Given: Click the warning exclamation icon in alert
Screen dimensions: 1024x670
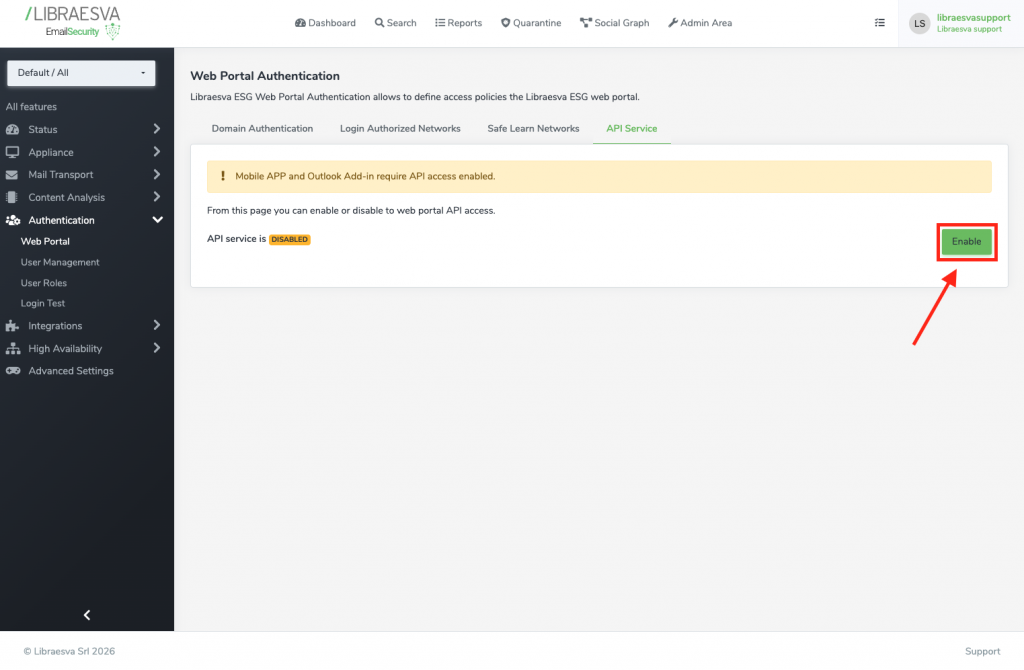Looking at the screenshot, I should click(x=223, y=176).
